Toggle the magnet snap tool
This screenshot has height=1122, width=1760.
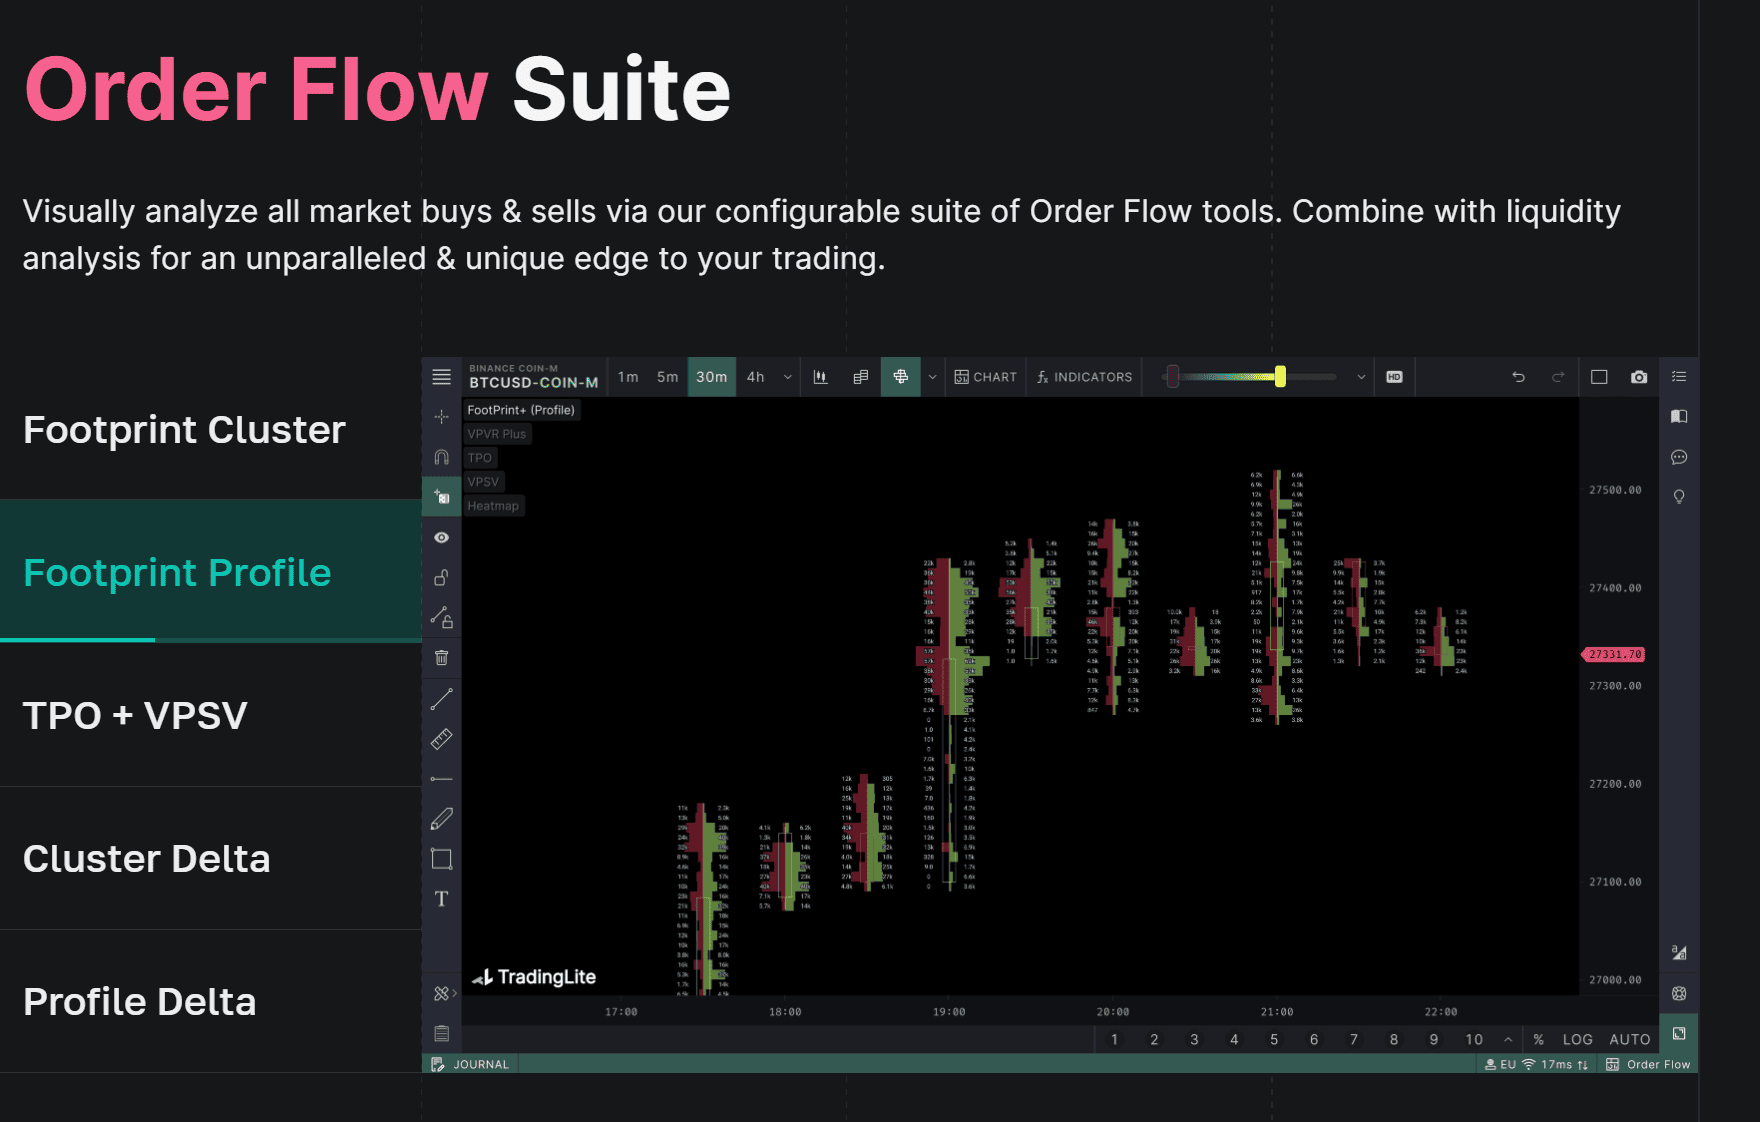tap(441, 457)
